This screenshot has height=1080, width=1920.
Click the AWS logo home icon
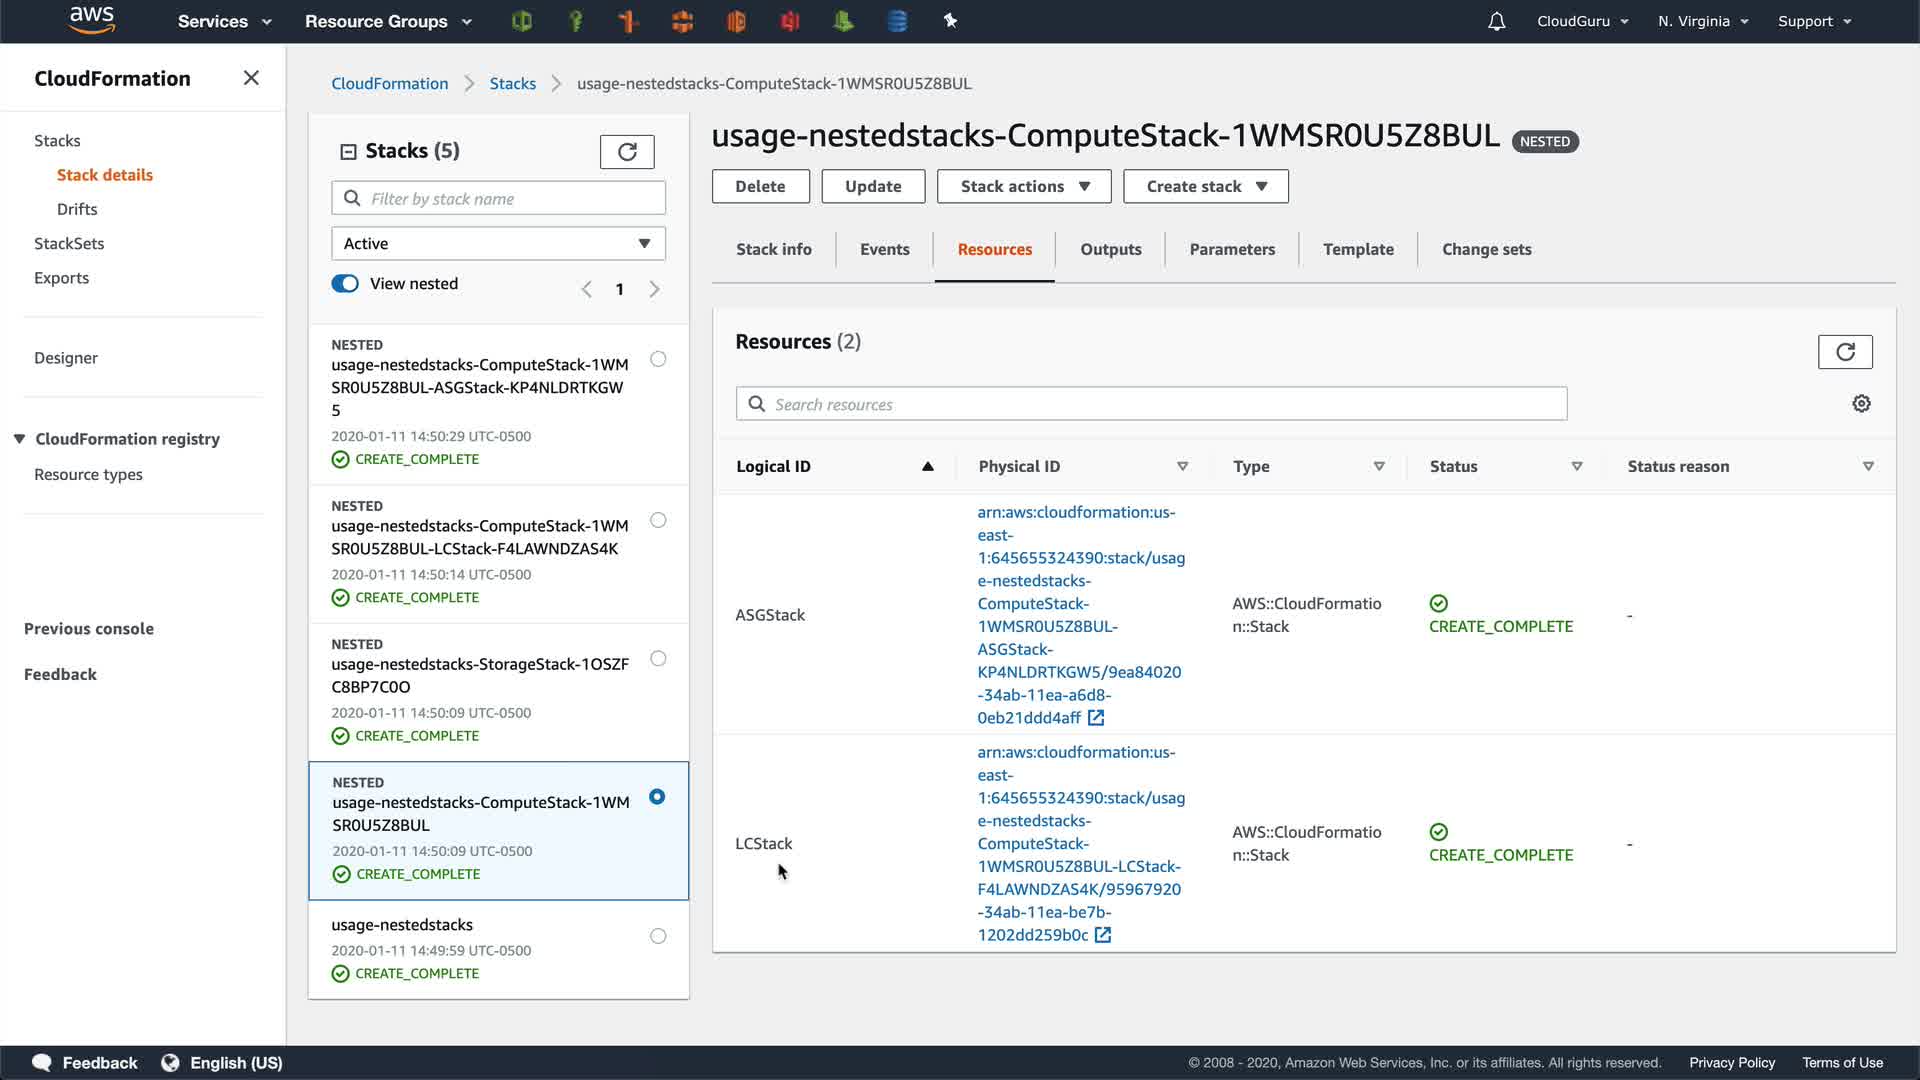[92, 21]
